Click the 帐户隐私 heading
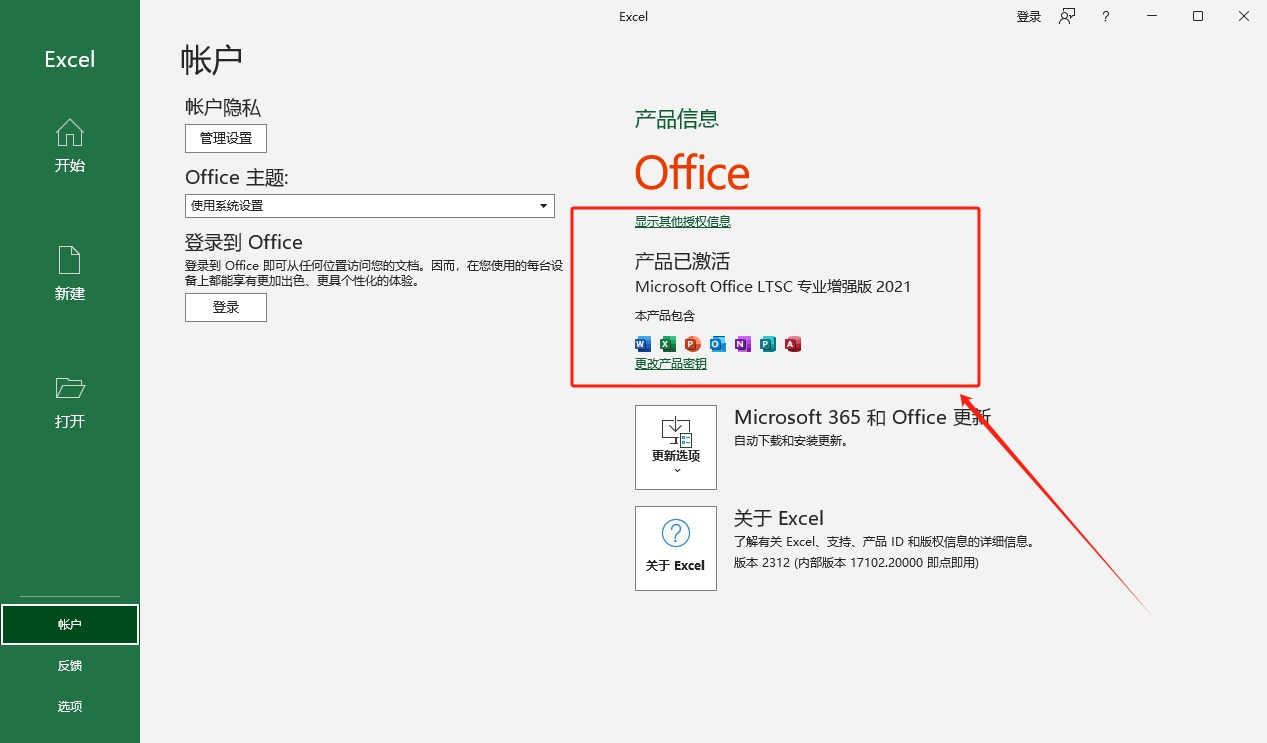The height and width of the screenshot is (743, 1267). click(x=223, y=107)
